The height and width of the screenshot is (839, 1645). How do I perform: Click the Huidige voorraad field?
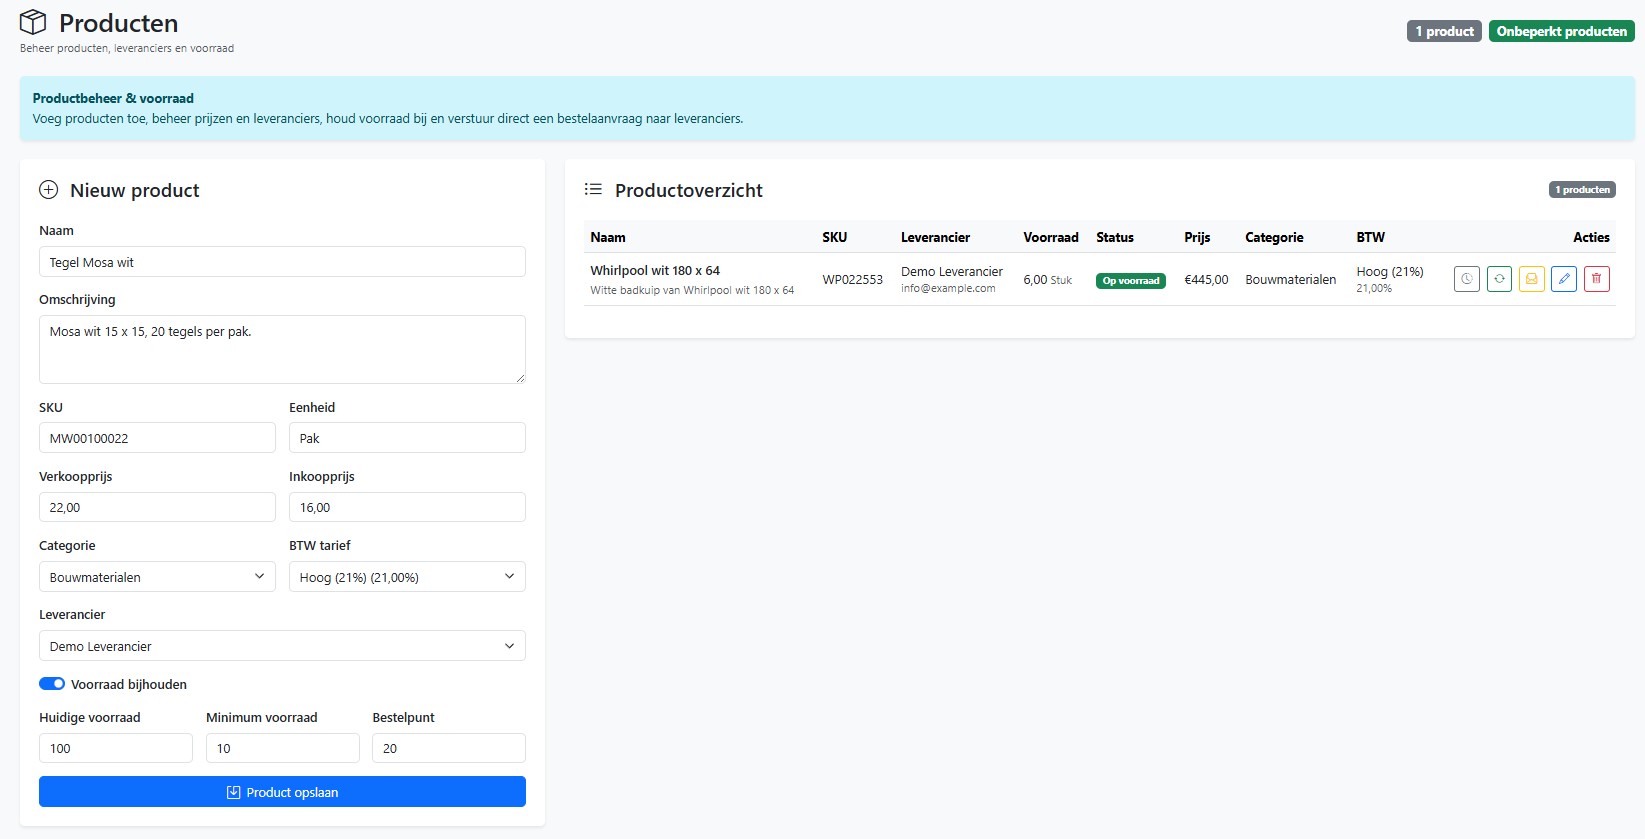(116, 748)
